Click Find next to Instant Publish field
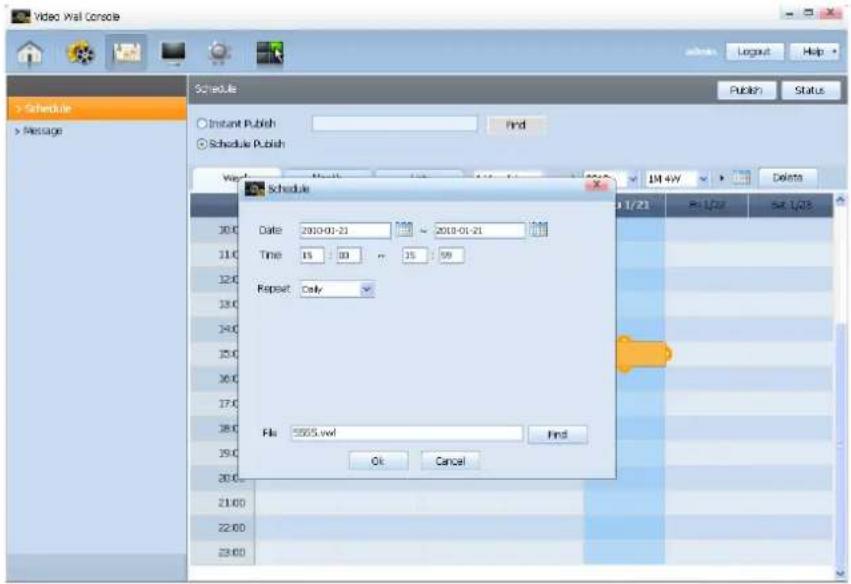This screenshot has height=584, width=851. pyautogui.click(x=516, y=125)
